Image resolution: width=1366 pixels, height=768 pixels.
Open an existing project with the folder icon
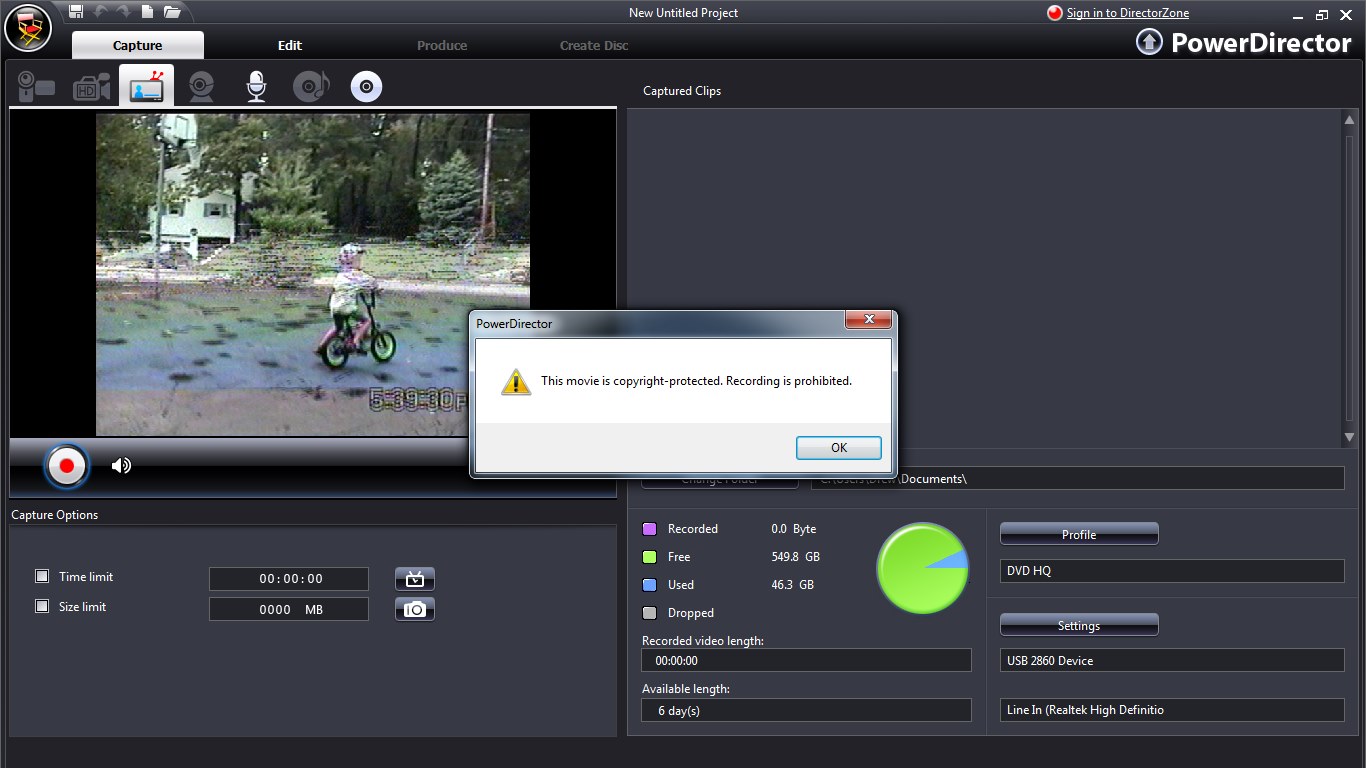point(172,12)
